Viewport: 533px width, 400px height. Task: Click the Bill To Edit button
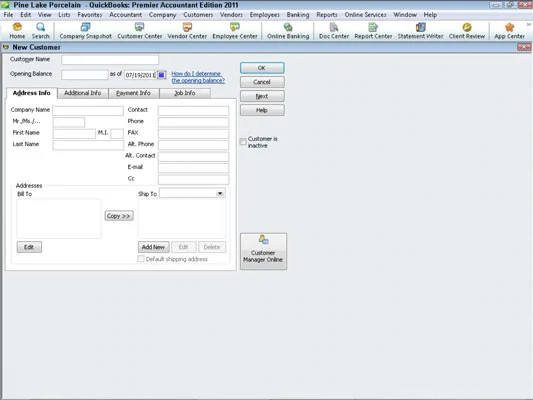point(29,247)
